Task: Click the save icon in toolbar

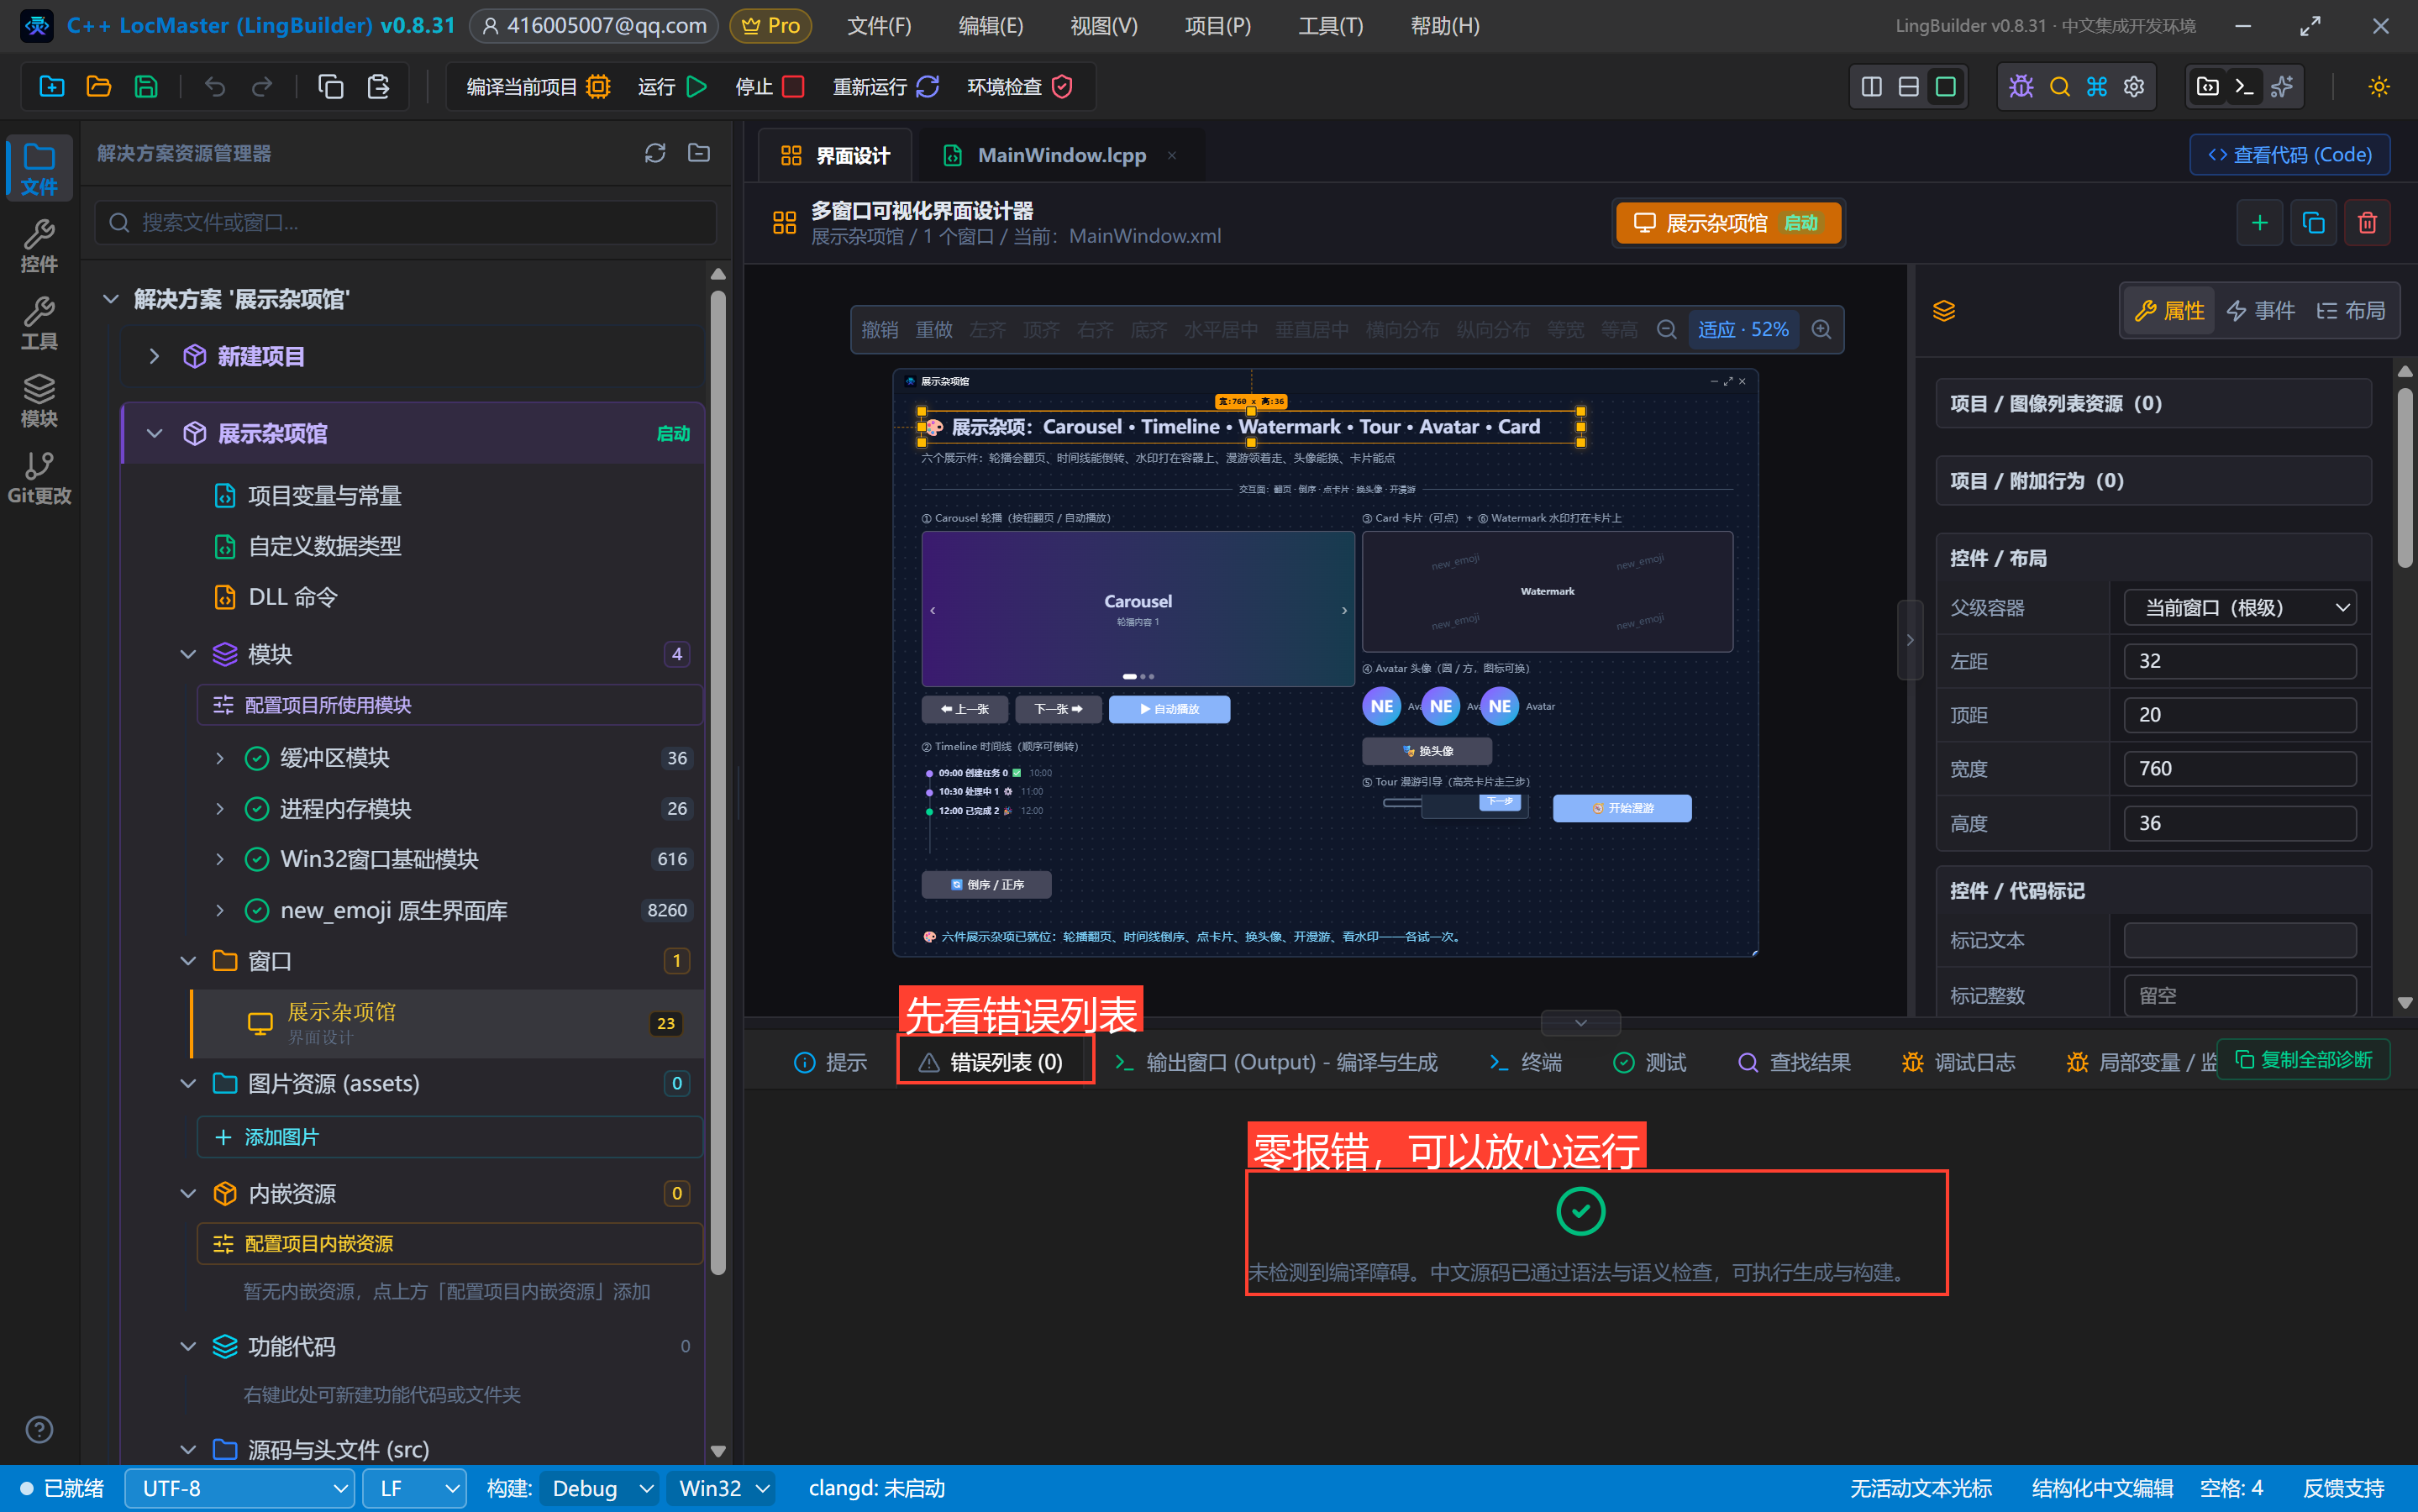Action: click(146, 86)
